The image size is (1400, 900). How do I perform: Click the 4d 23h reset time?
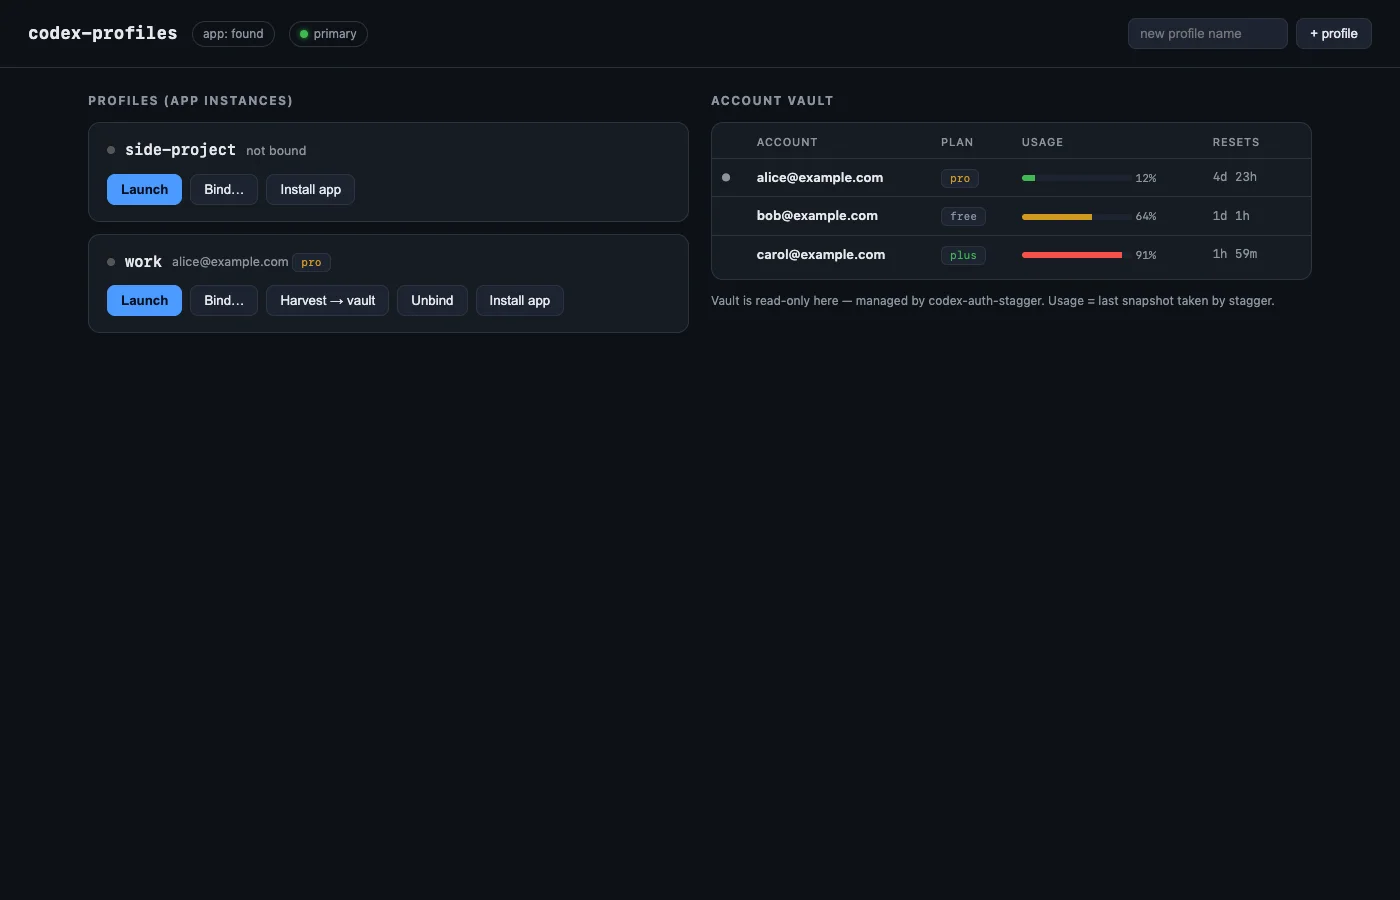point(1235,177)
